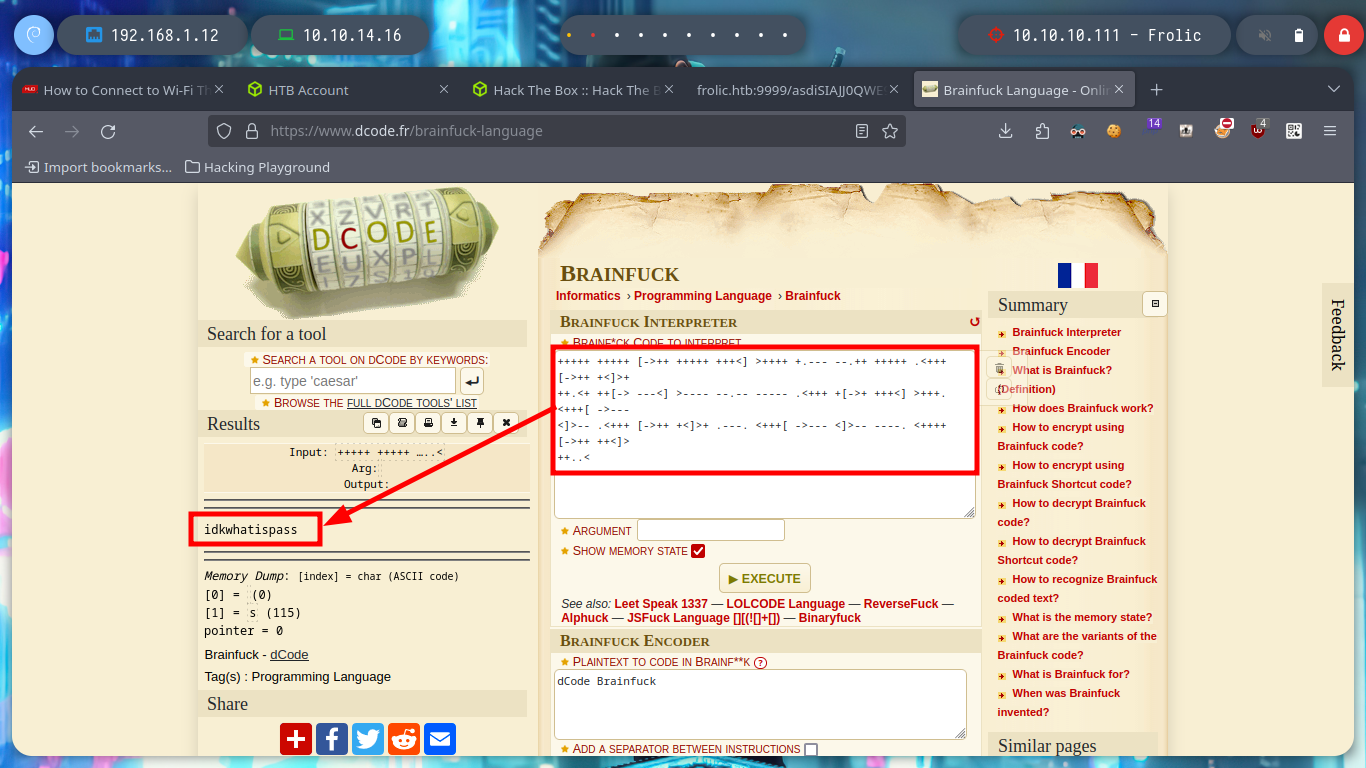Switch the site to French via the flag
The width and height of the screenshot is (1366, 768).
coord(1078,276)
